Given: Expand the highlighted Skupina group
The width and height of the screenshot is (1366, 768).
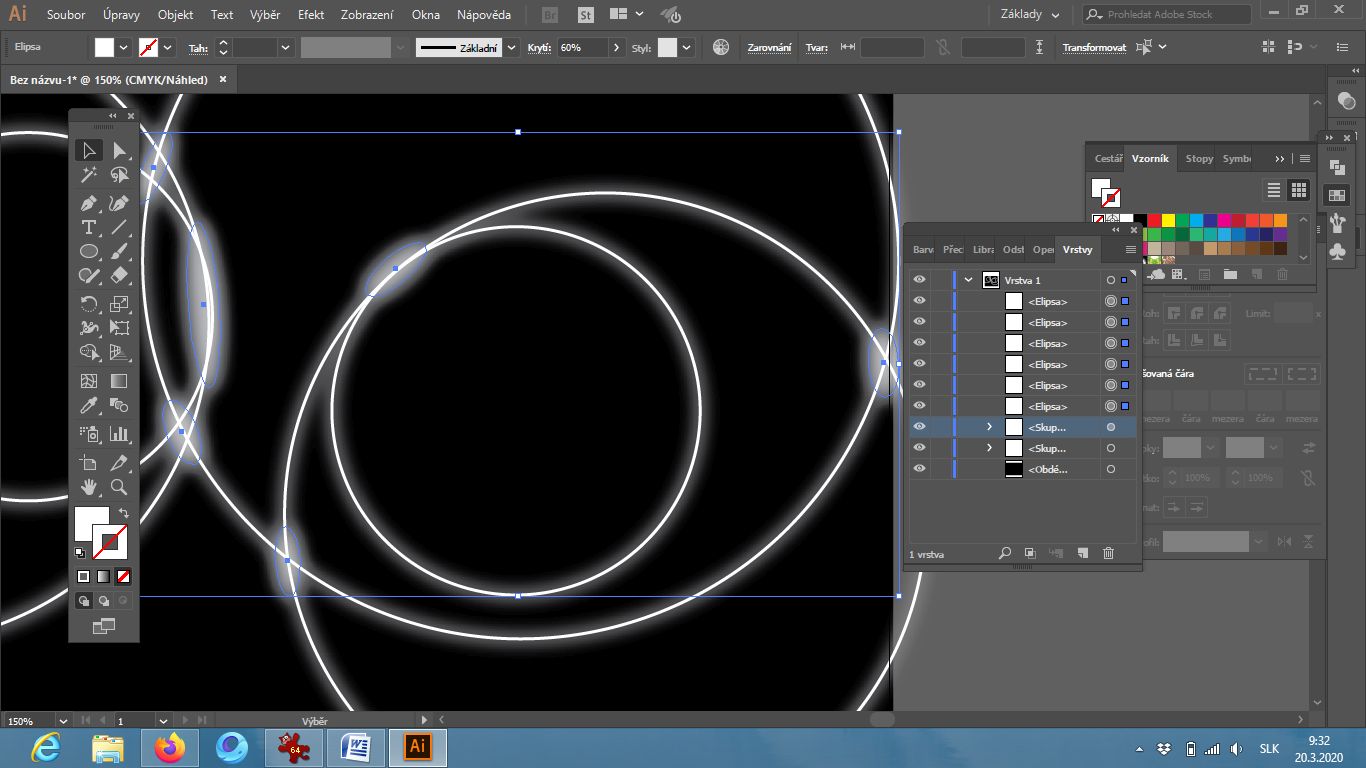Looking at the screenshot, I should [989, 427].
